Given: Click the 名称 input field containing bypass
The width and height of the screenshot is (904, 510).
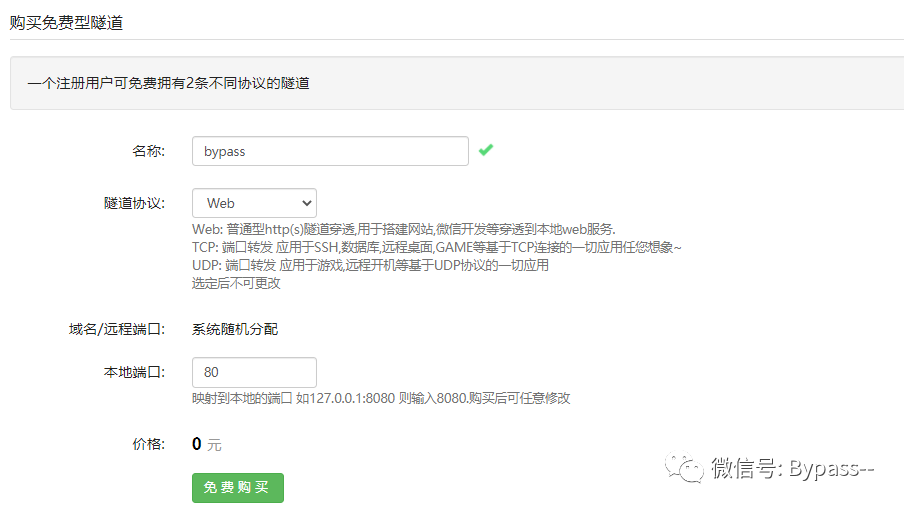Looking at the screenshot, I should [330, 151].
